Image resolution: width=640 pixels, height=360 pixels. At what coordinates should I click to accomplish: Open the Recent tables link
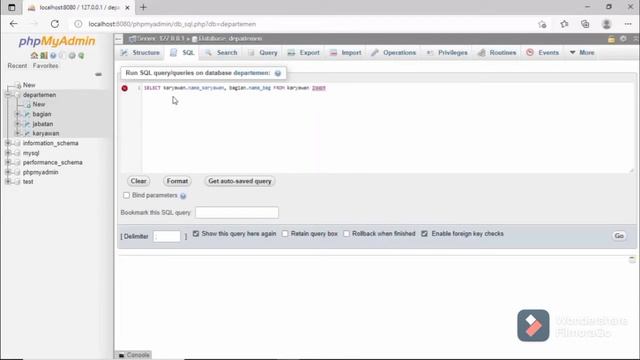[x=17, y=66]
